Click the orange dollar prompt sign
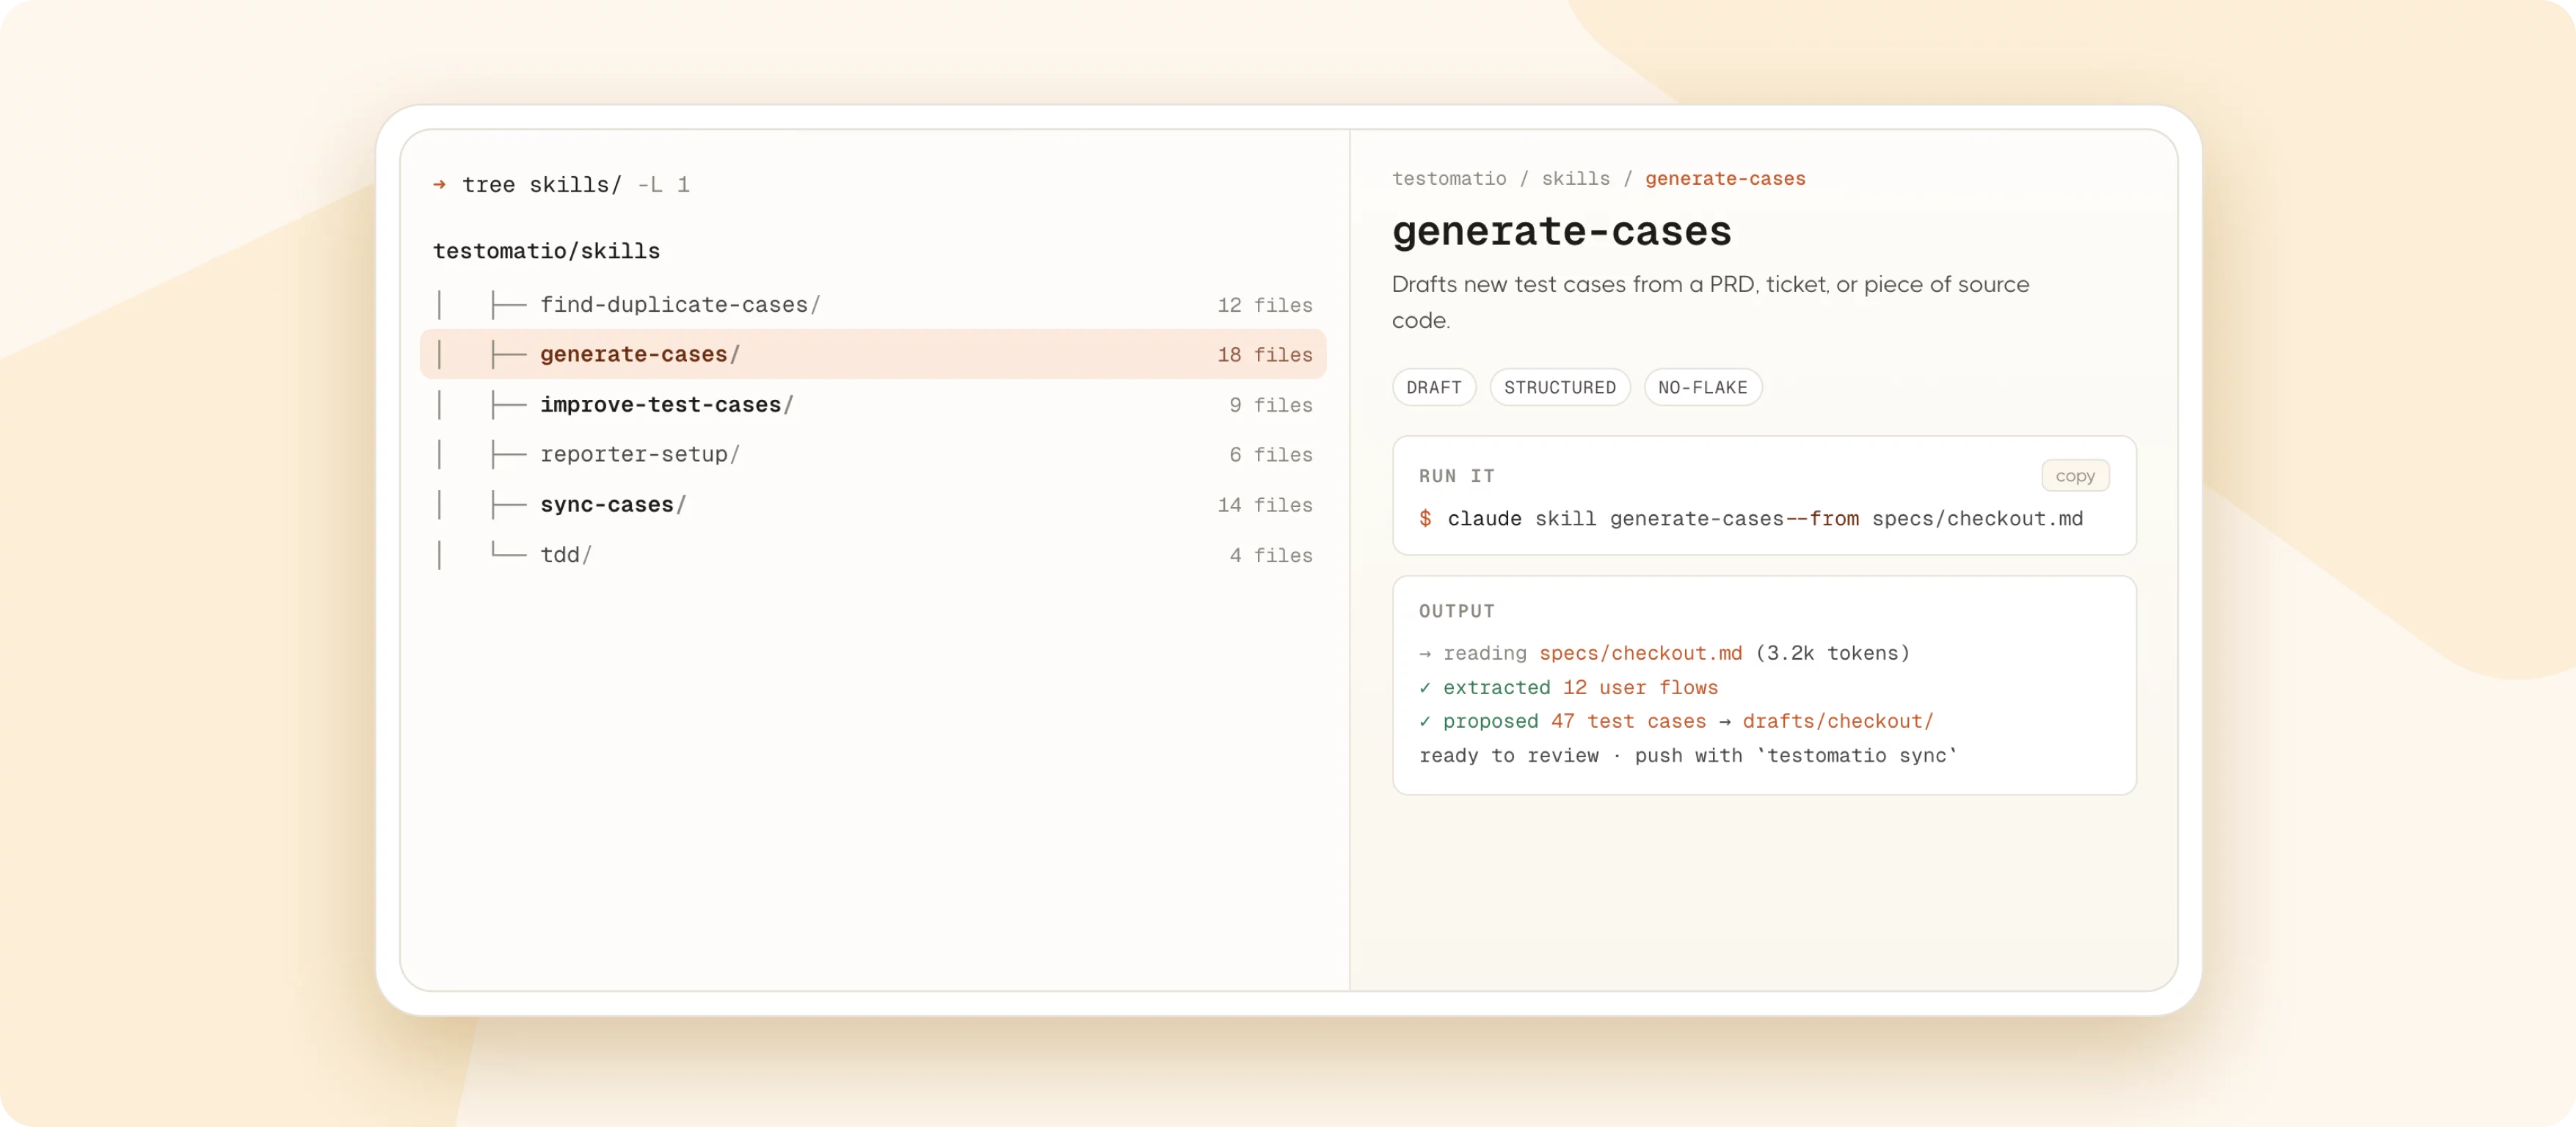The width and height of the screenshot is (2576, 1127). click(x=1425, y=518)
